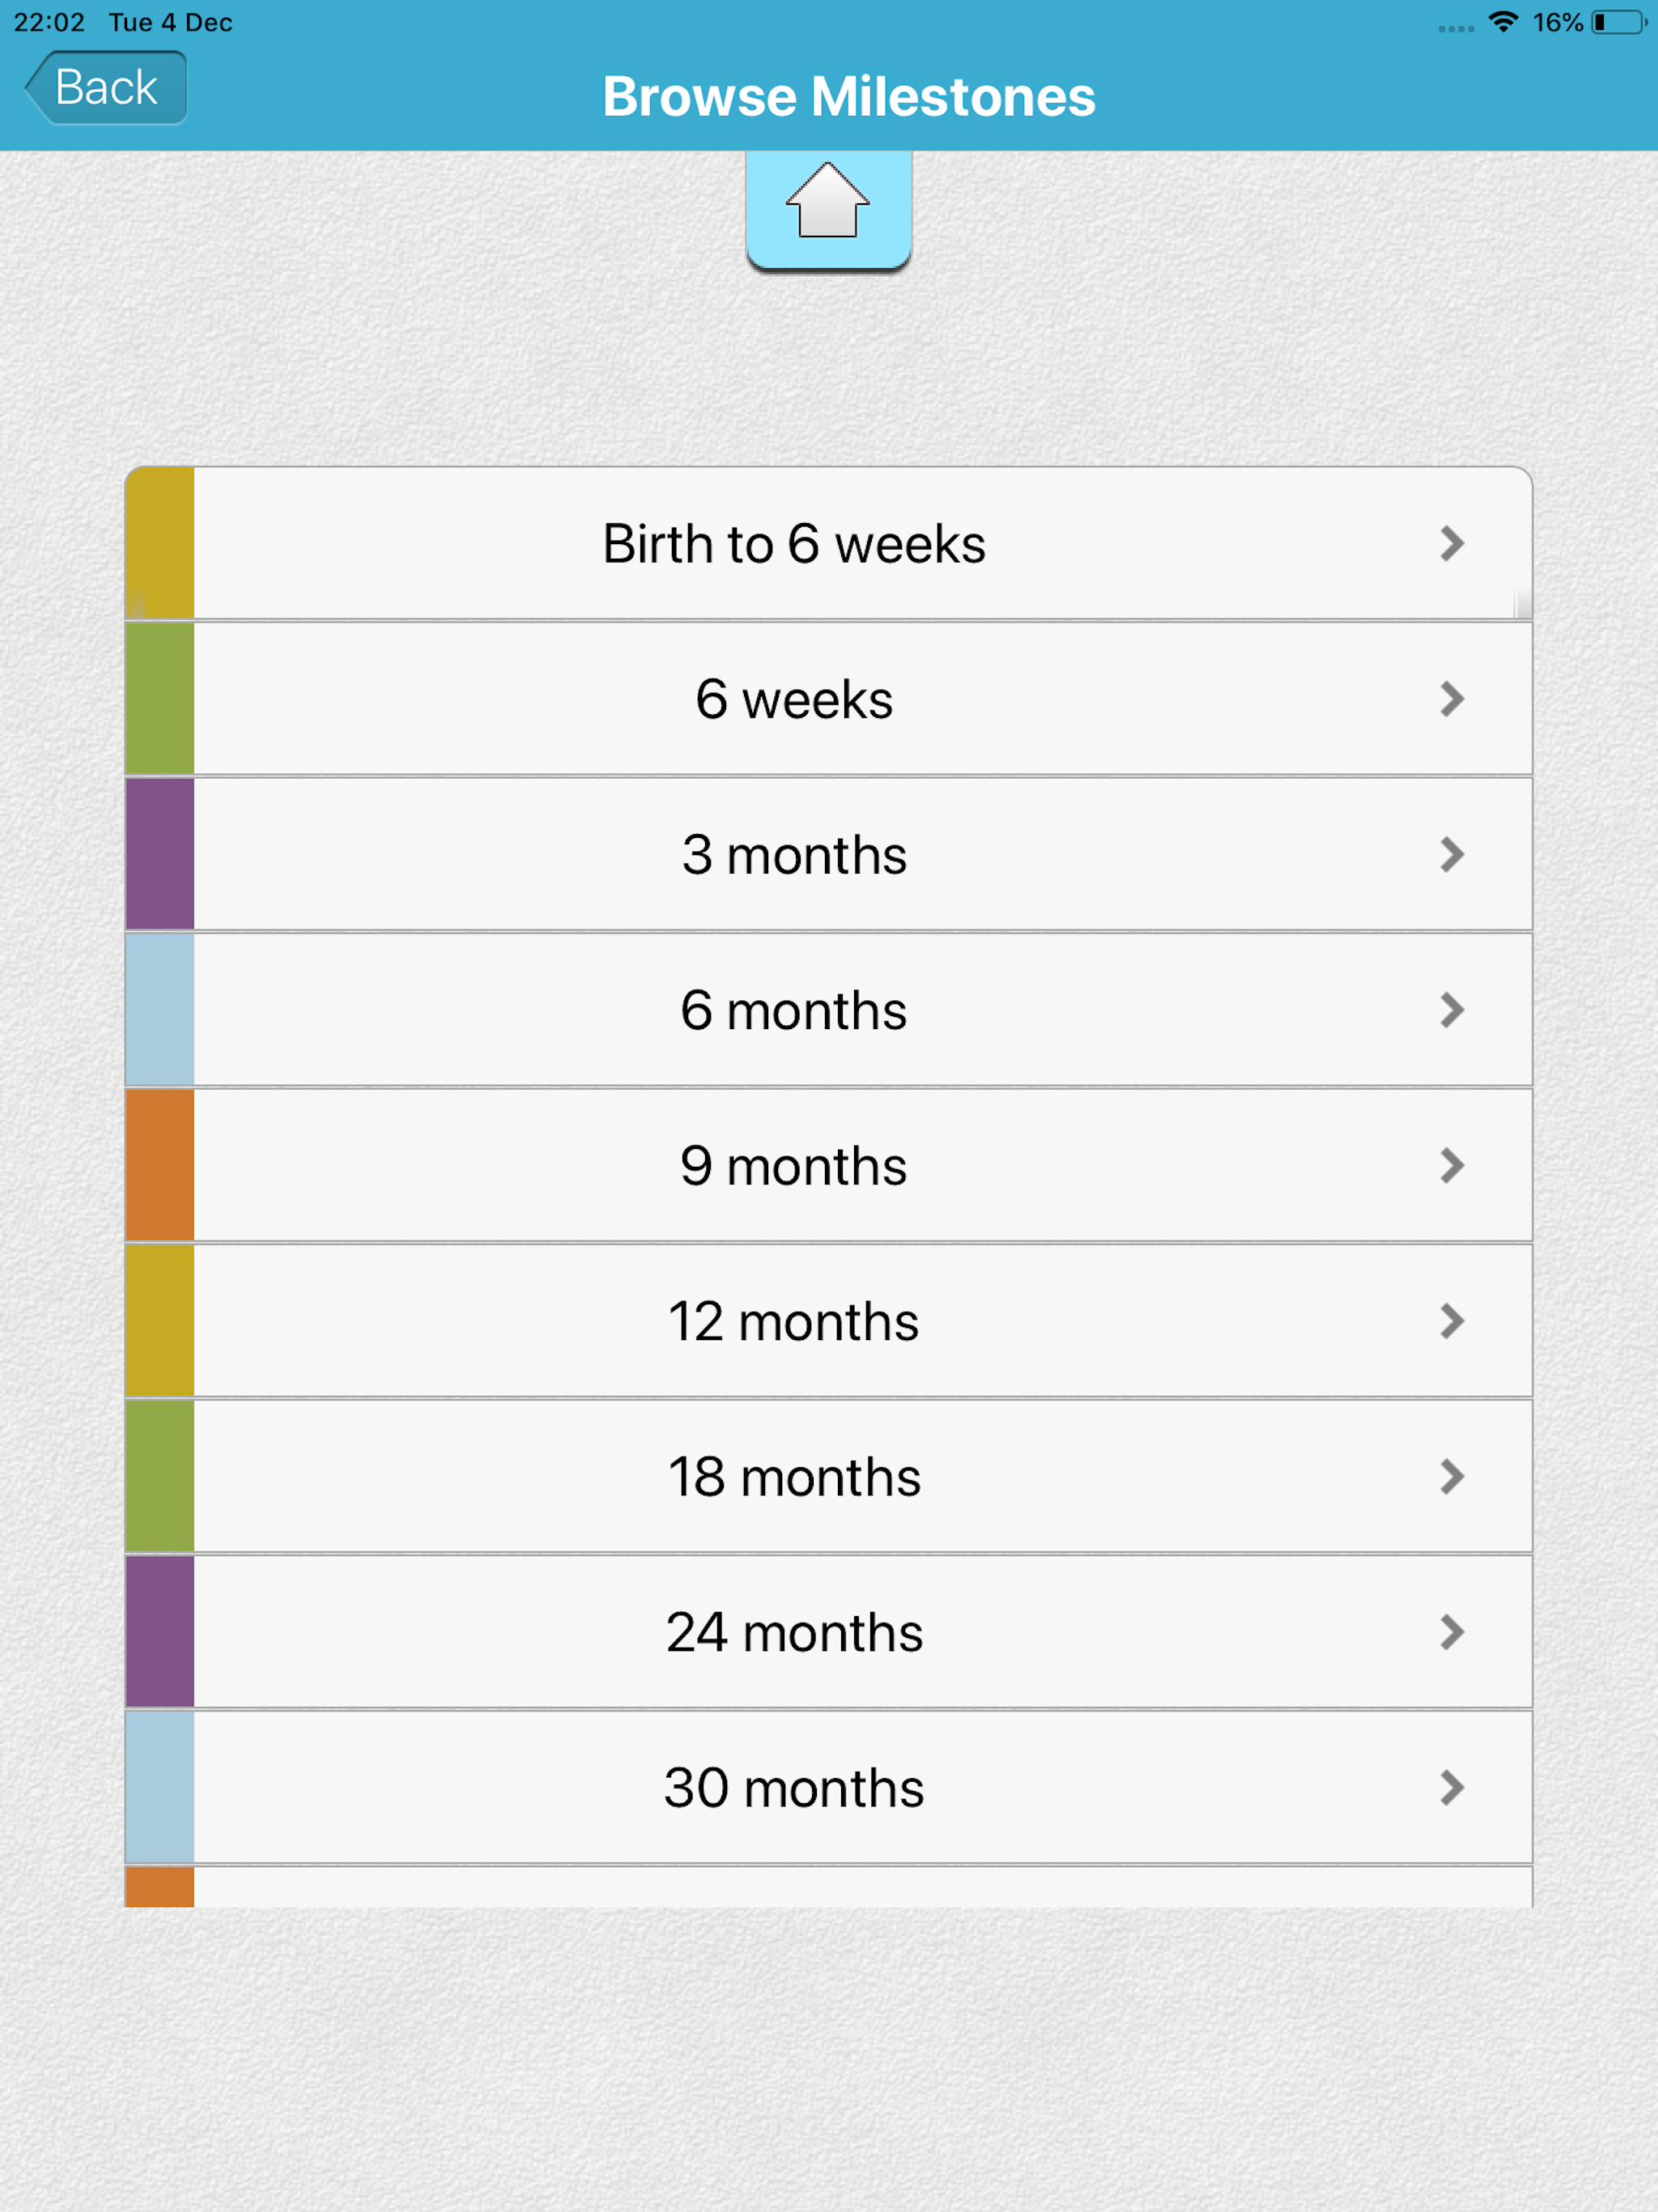Expand the 6 months chevron arrow
The width and height of the screenshot is (1658, 2212).
coord(1451,1010)
